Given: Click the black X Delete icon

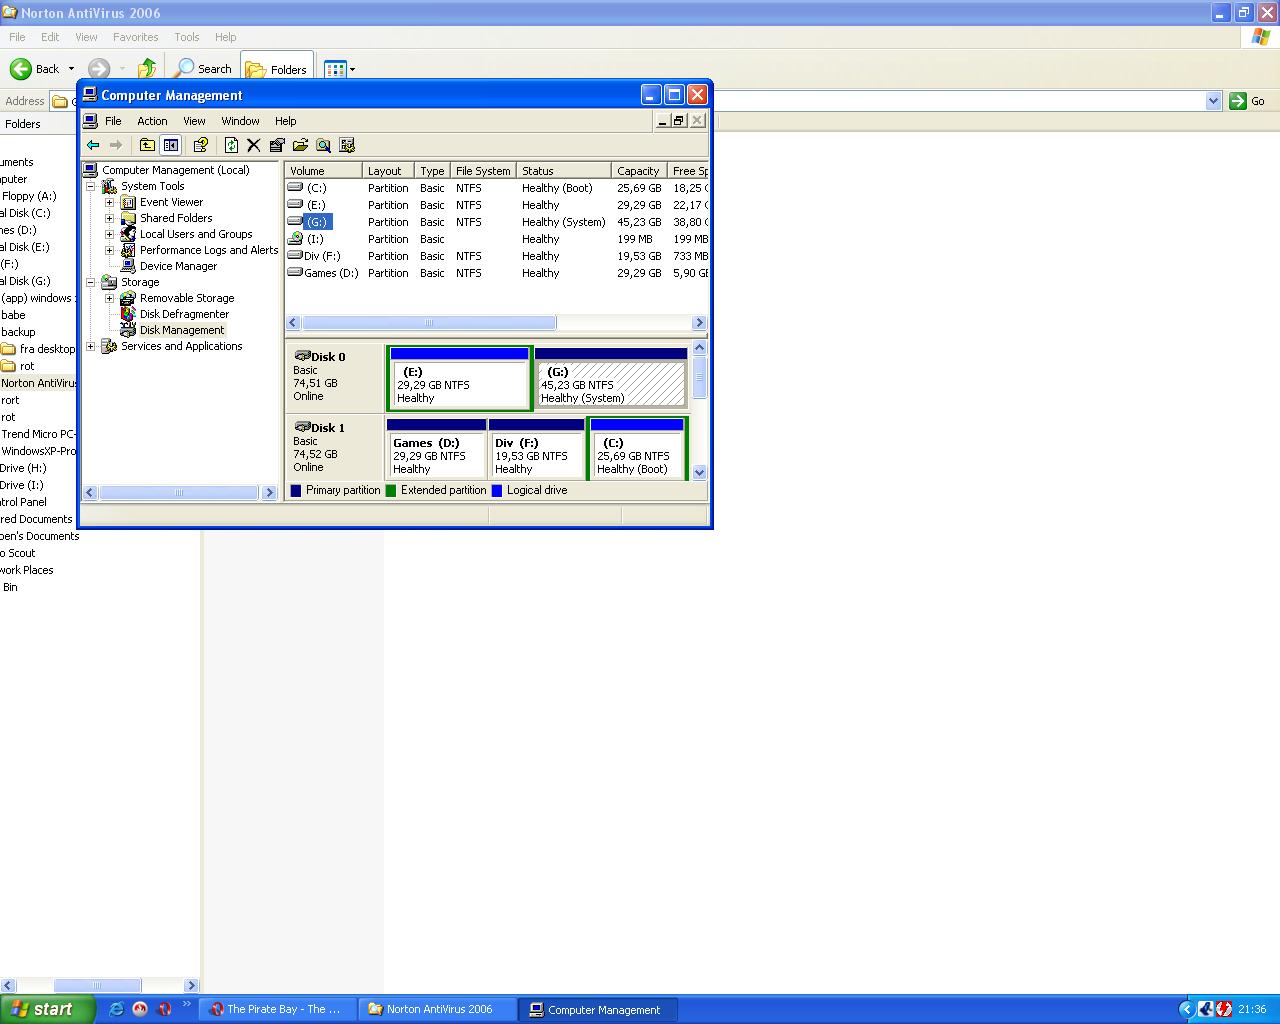Looking at the screenshot, I should coord(254,145).
